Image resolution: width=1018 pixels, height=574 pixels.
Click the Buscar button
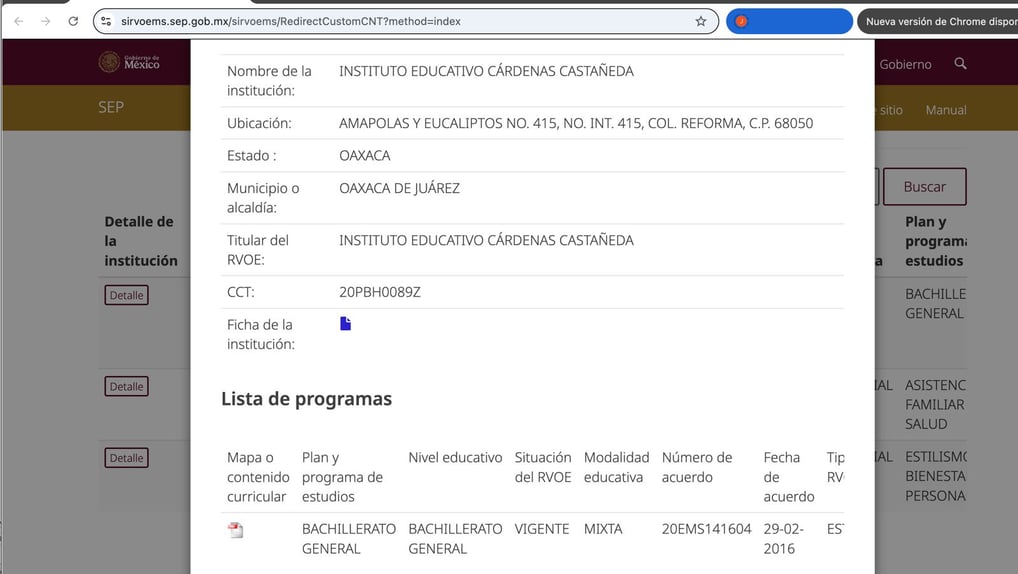[925, 187]
